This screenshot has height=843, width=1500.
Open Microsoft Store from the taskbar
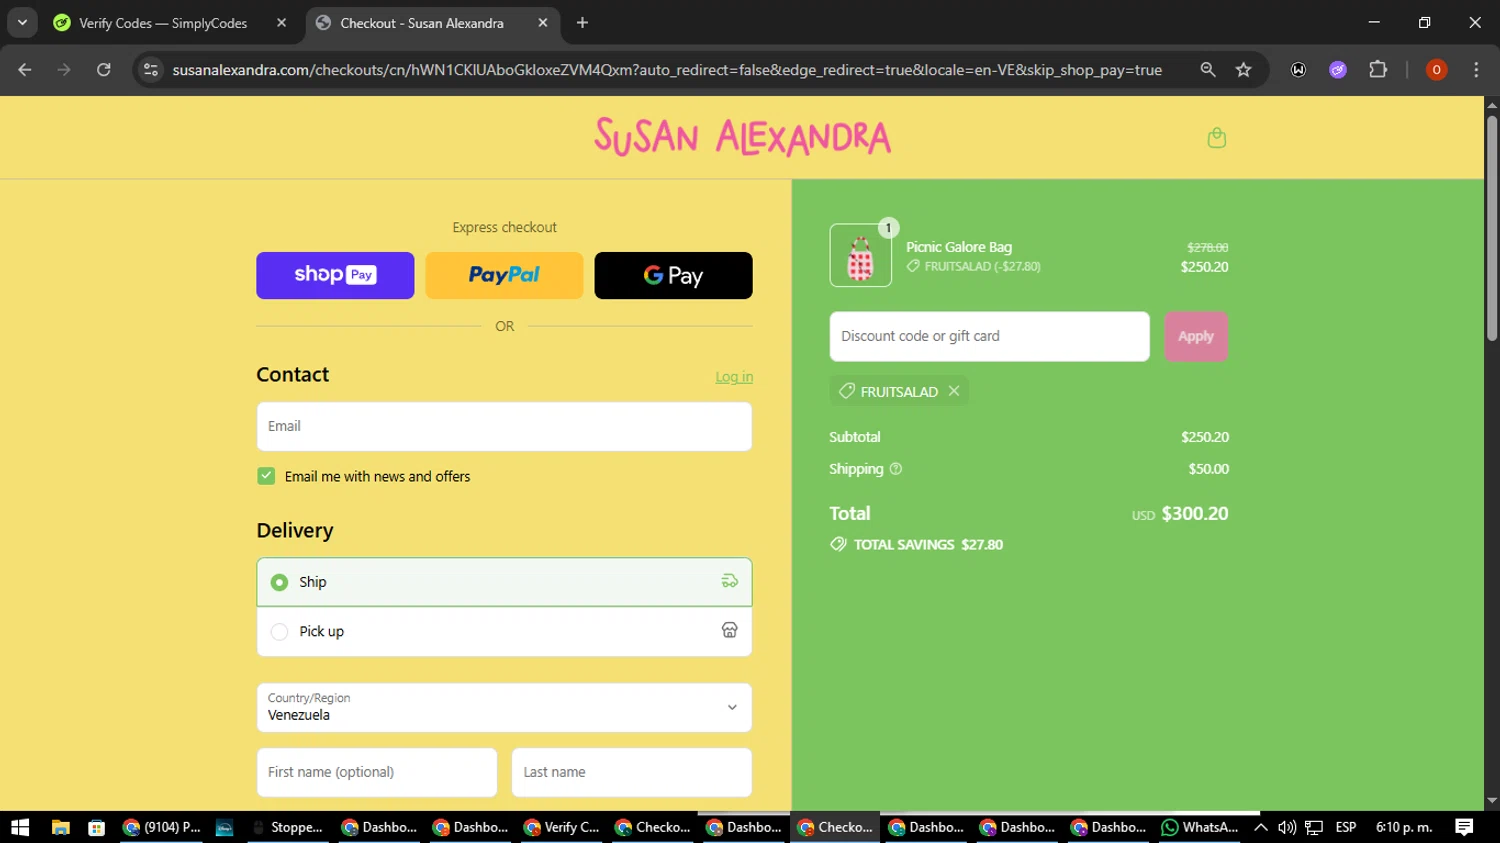point(96,827)
